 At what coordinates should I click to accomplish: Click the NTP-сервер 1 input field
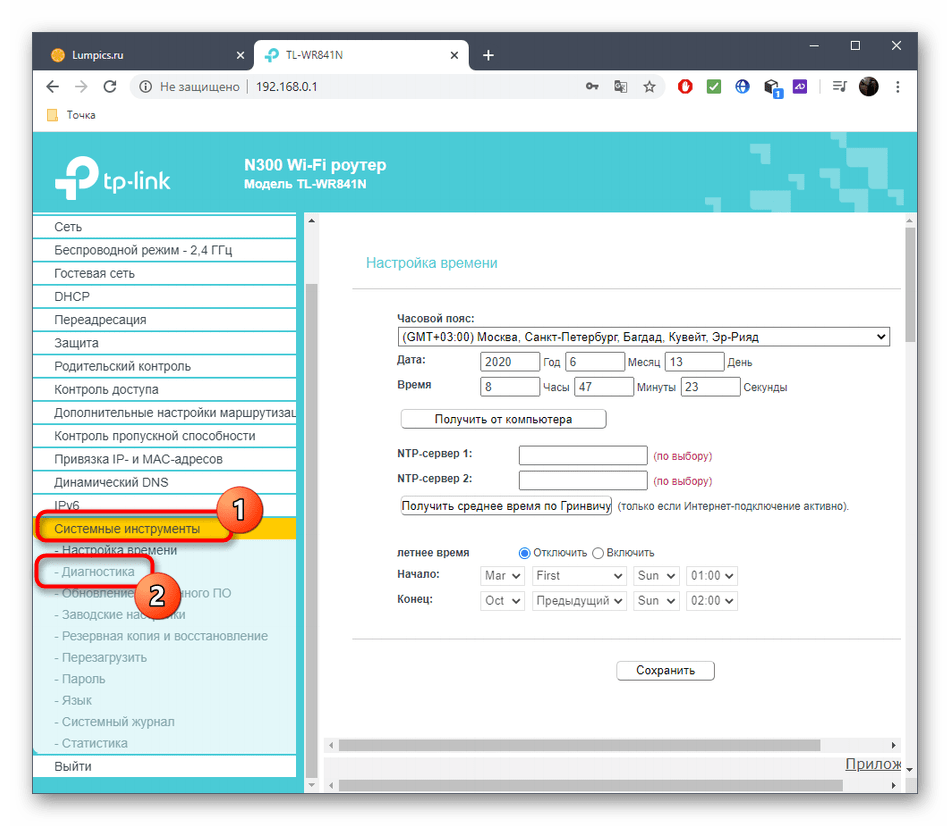(583, 456)
